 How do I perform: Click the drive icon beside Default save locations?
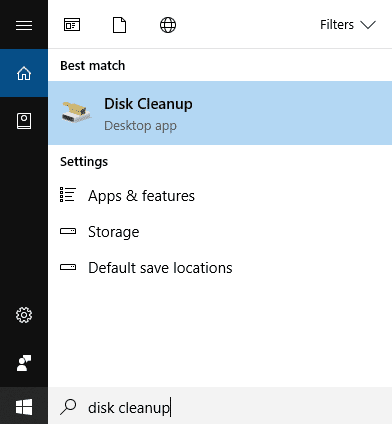68,267
